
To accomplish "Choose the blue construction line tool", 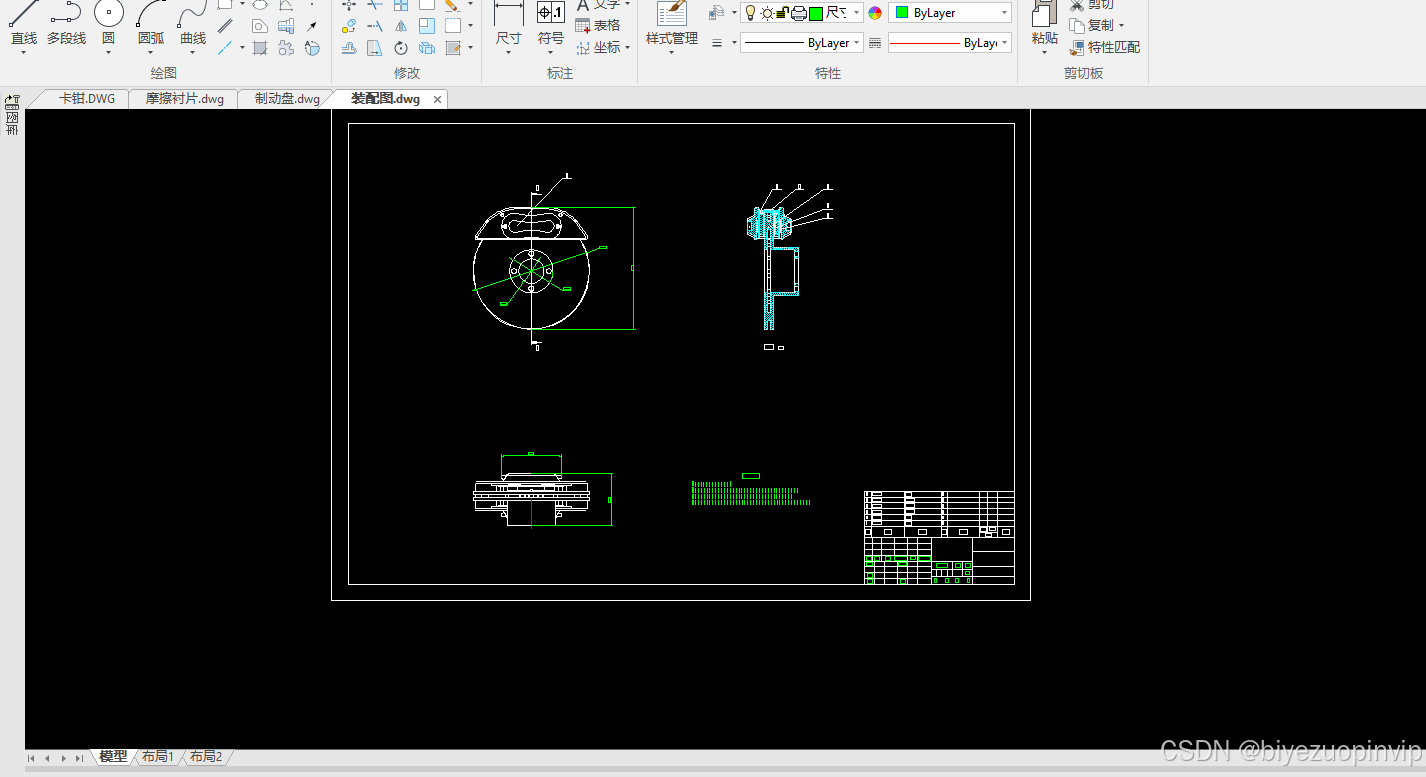I will tap(225, 47).
